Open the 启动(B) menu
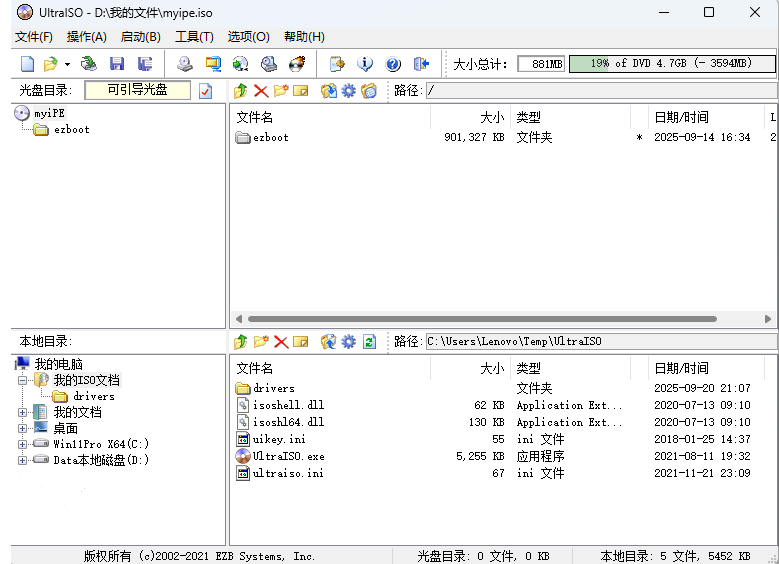This screenshot has height=564, width=779. click(141, 37)
